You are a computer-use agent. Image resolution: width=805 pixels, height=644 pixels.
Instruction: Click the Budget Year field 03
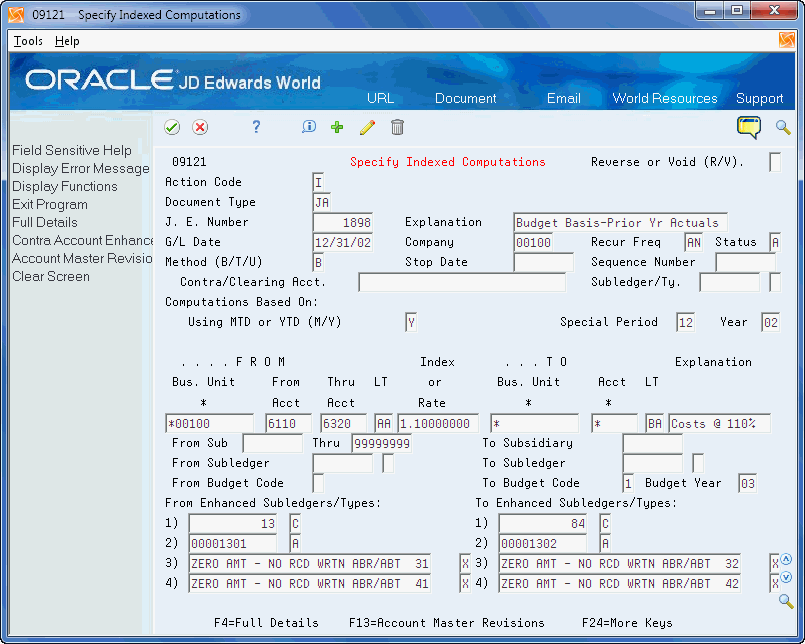click(748, 484)
